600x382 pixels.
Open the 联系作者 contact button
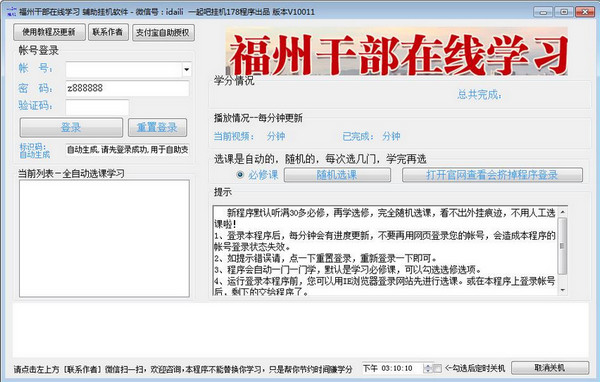point(108,32)
